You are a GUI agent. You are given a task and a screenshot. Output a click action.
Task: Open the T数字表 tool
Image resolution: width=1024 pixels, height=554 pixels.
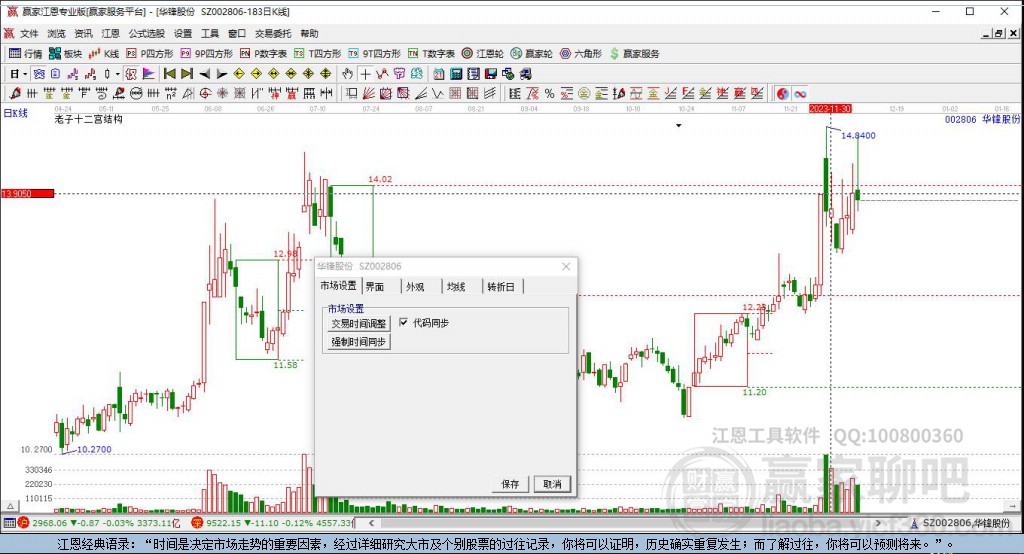point(431,54)
